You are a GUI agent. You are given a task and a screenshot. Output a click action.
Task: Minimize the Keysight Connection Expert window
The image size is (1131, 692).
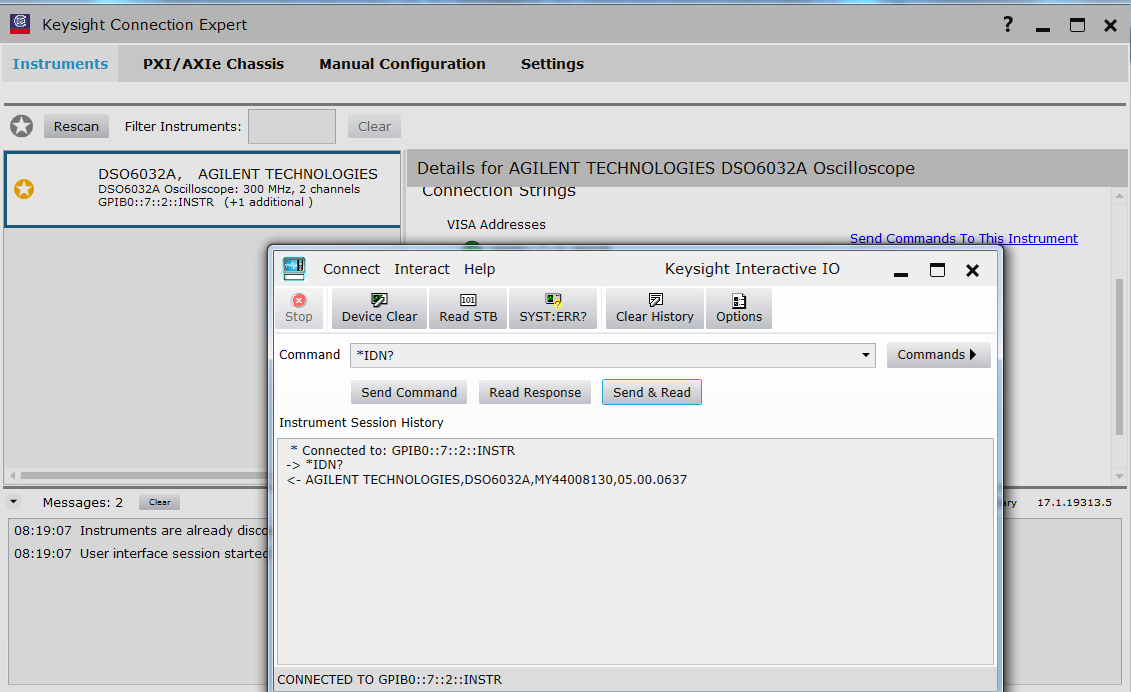point(1043,29)
